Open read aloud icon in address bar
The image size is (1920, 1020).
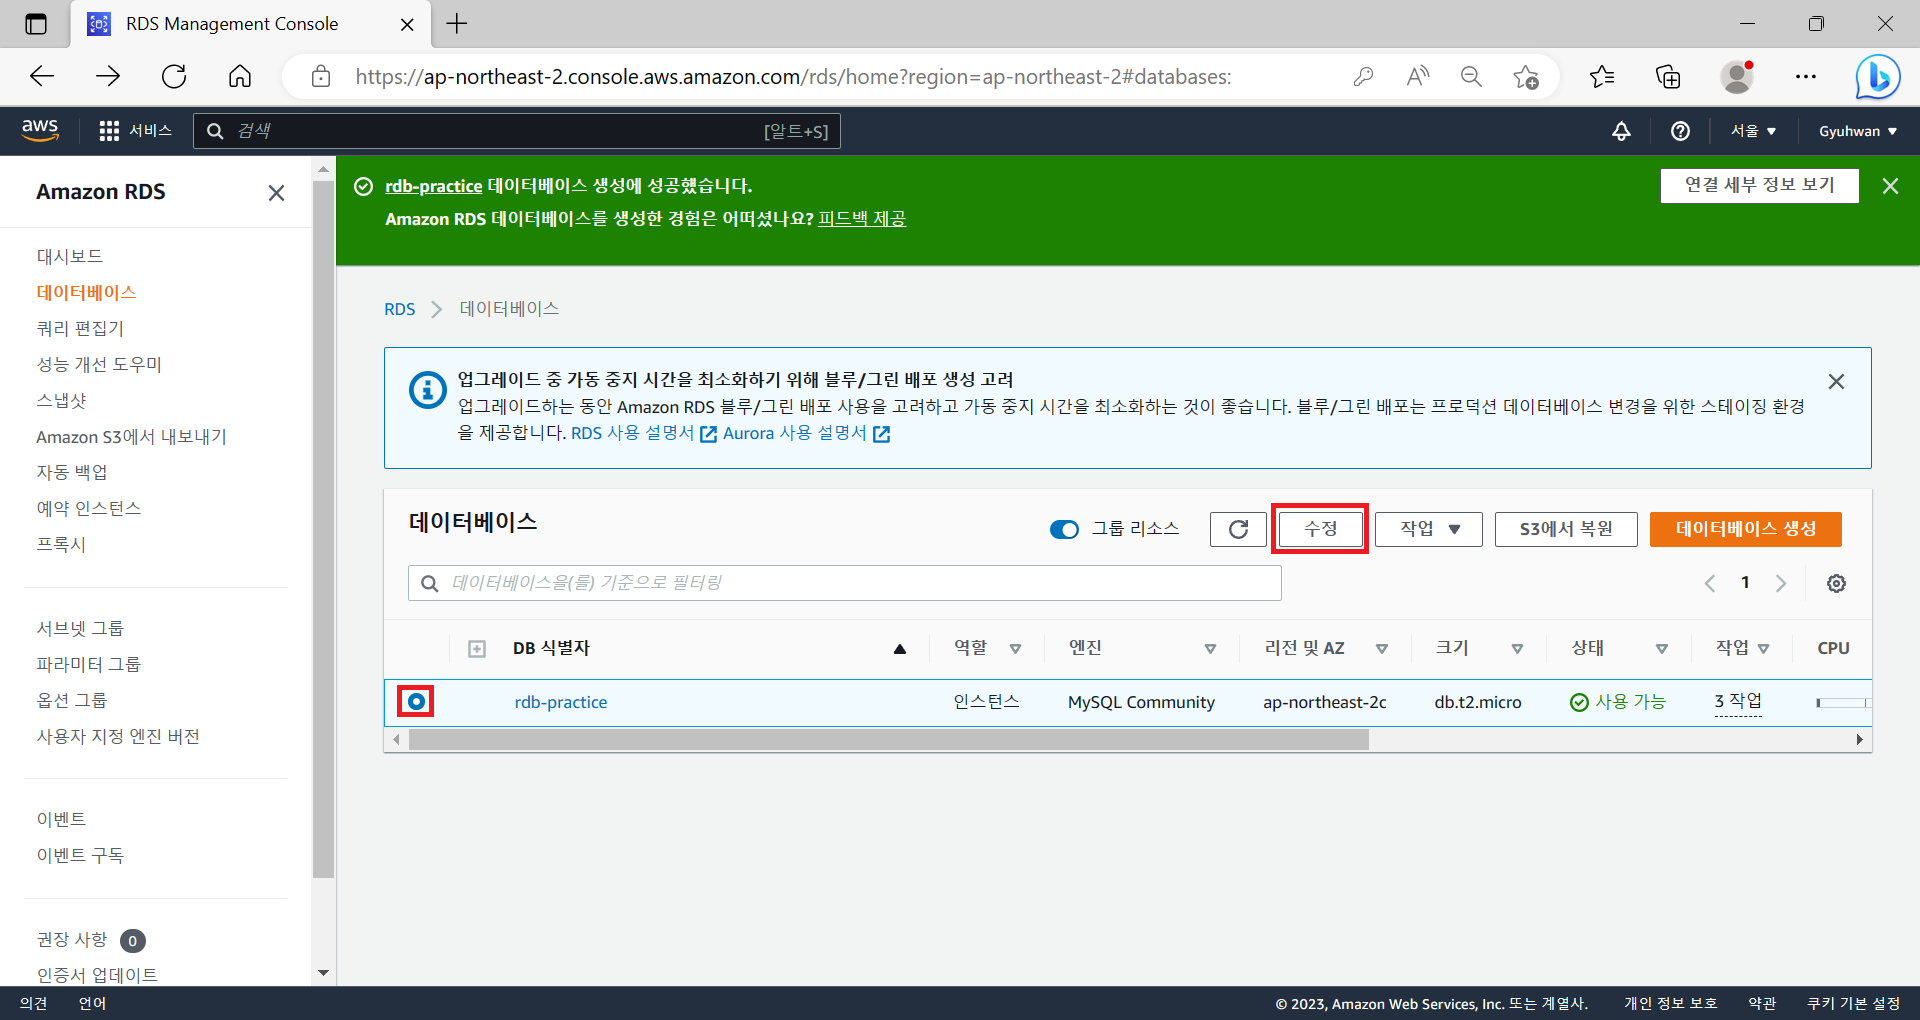pyautogui.click(x=1417, y=76)
